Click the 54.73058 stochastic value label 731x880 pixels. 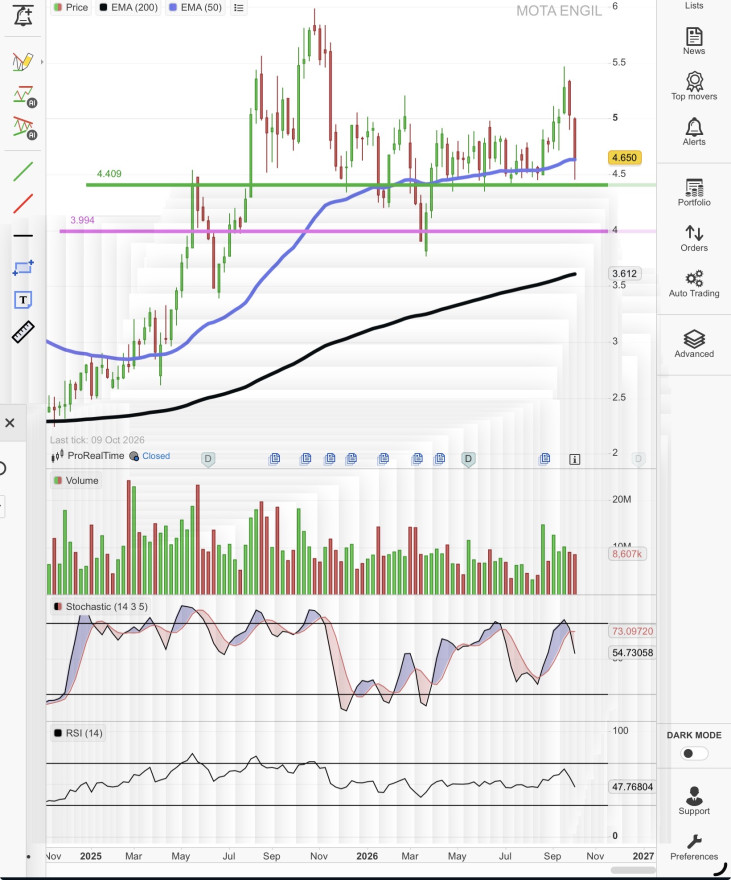pos(632,653)
